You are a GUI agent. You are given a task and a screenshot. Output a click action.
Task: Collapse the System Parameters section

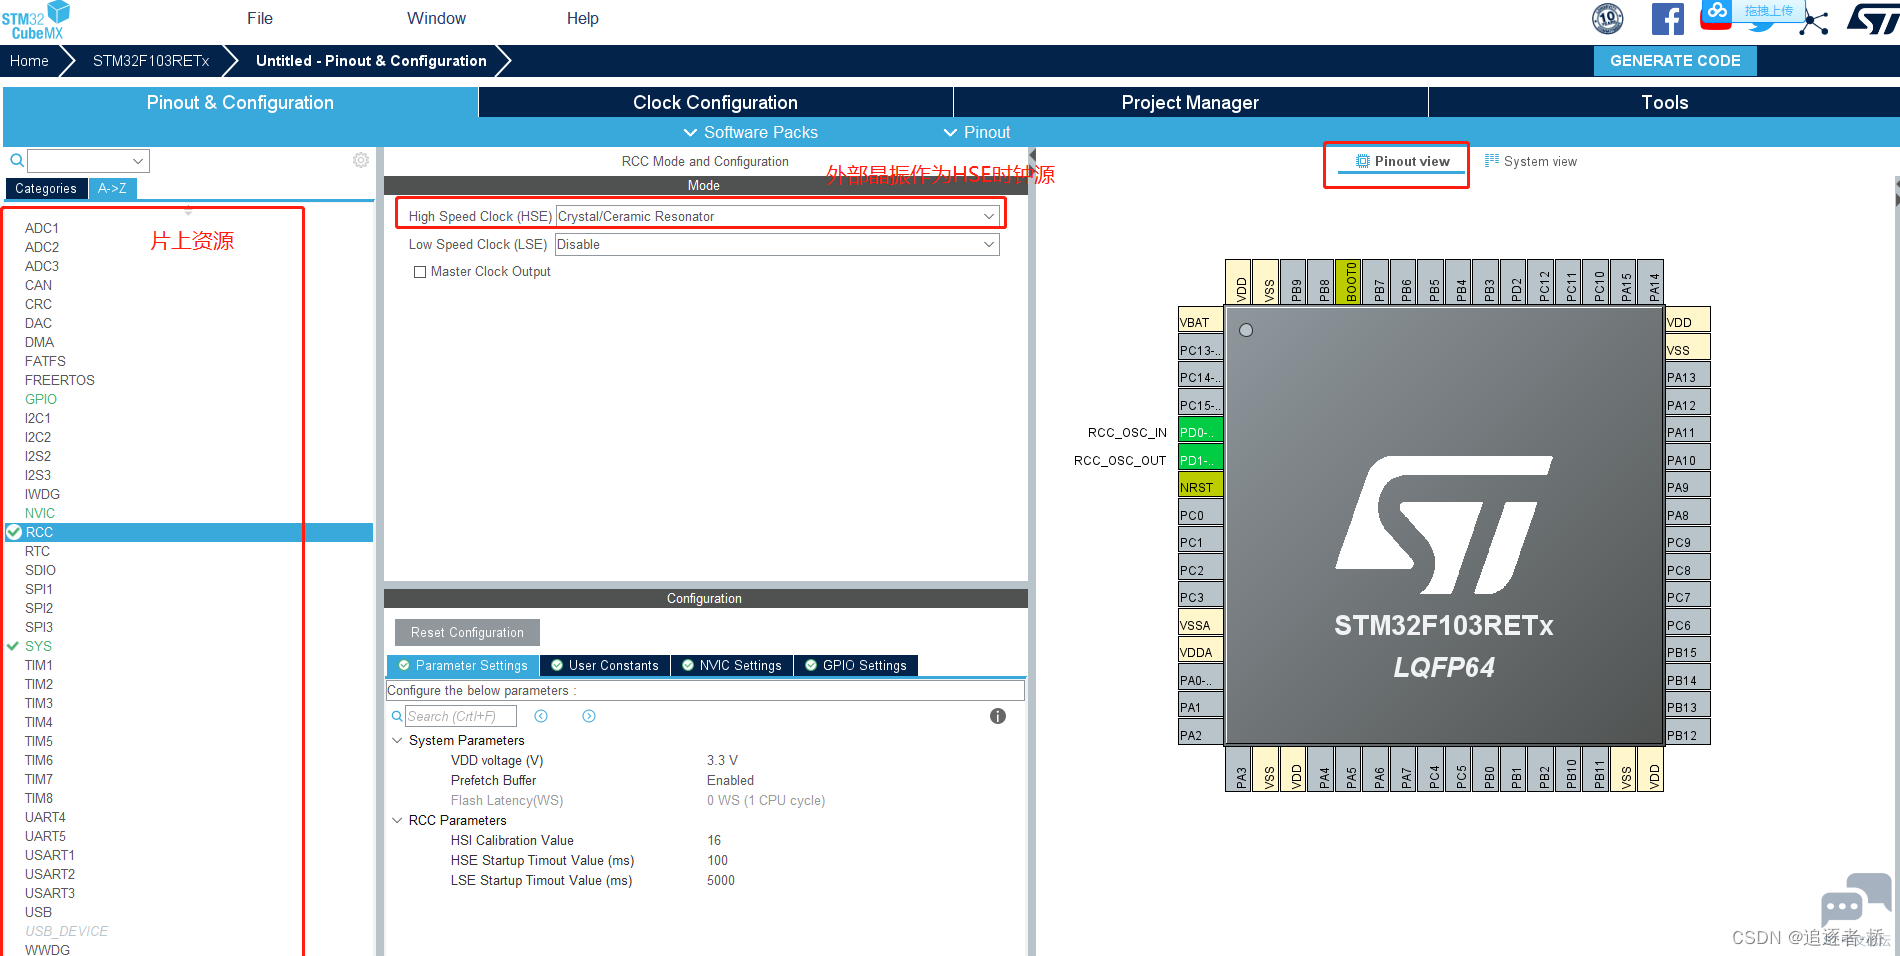(x=397, y=740)
